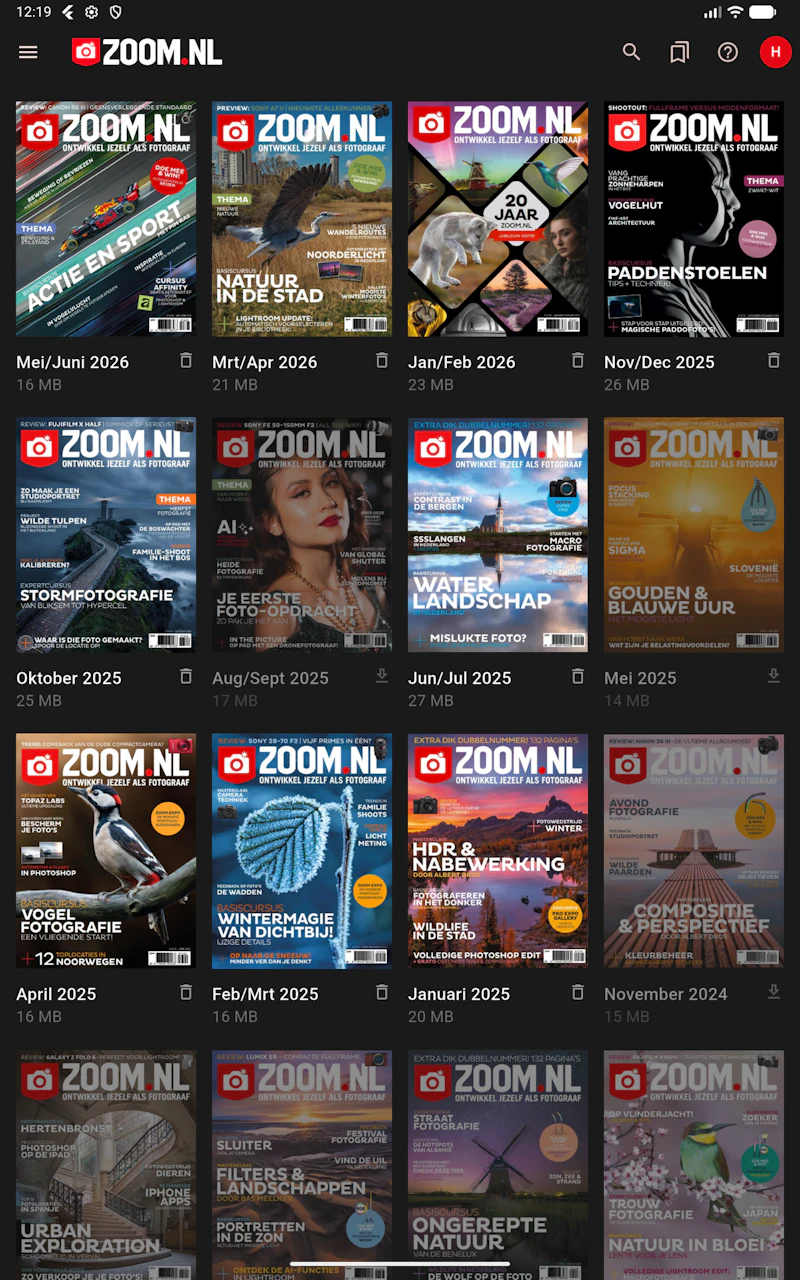The width and height of the screenshot is (800, 1280).
Task: Select the Aug/Sept 2025 title
Action: point(271,678)
